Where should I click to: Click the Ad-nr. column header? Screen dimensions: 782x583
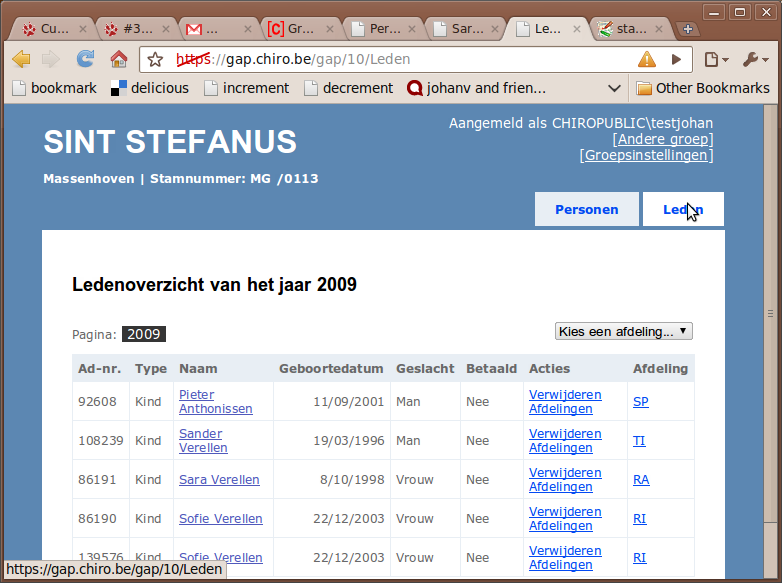(99, 369)
